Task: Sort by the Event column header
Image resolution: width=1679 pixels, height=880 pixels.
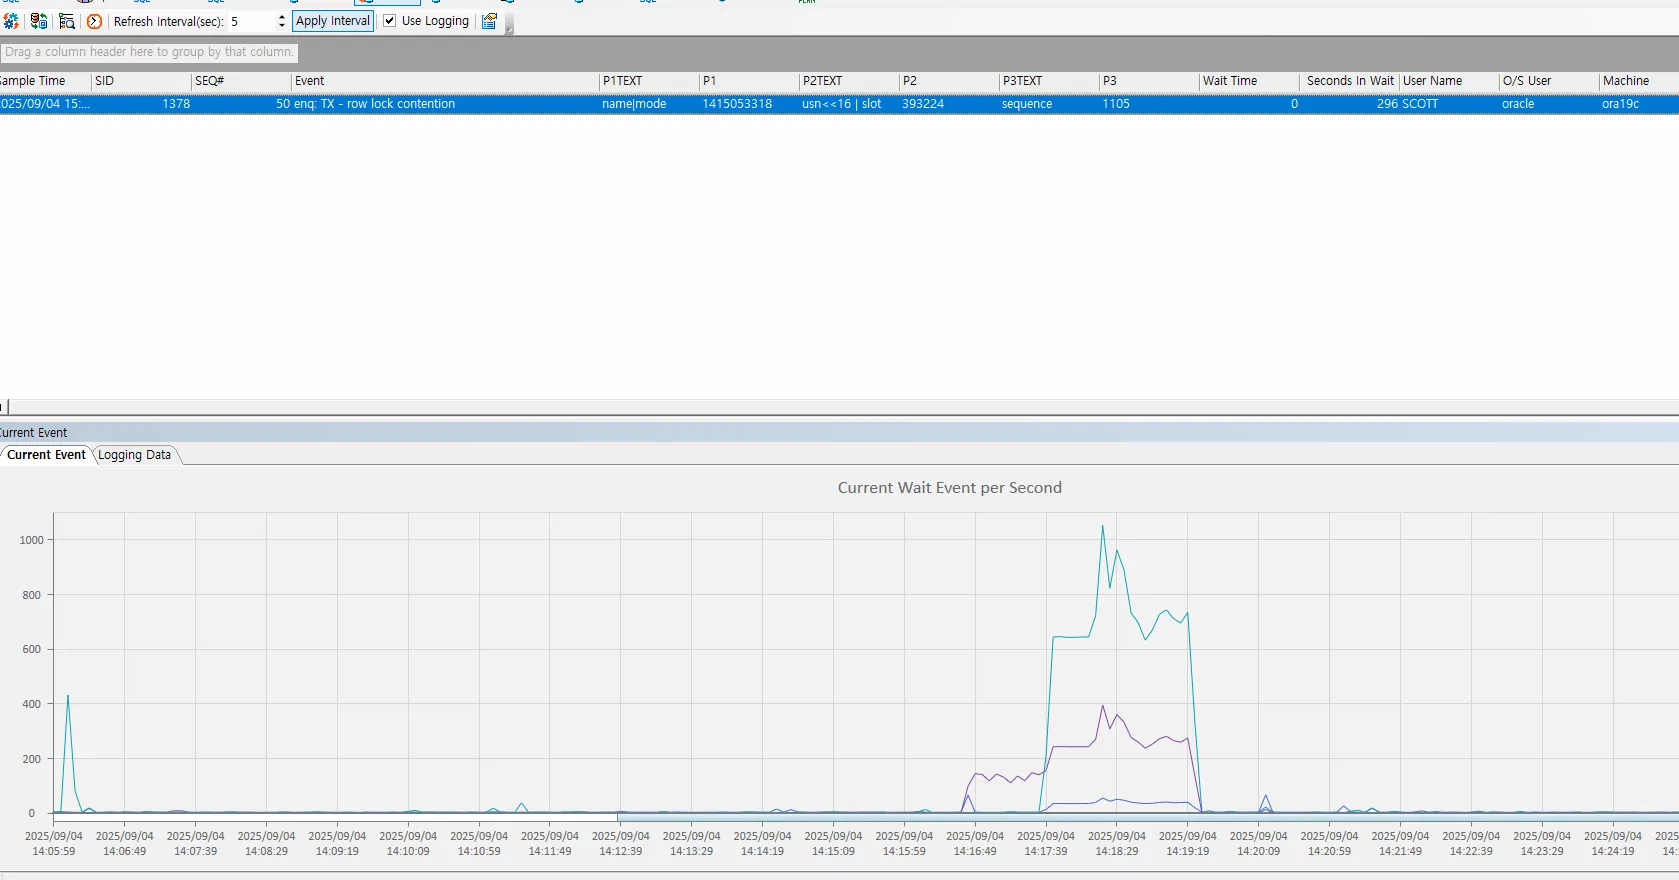Action: 445,81
